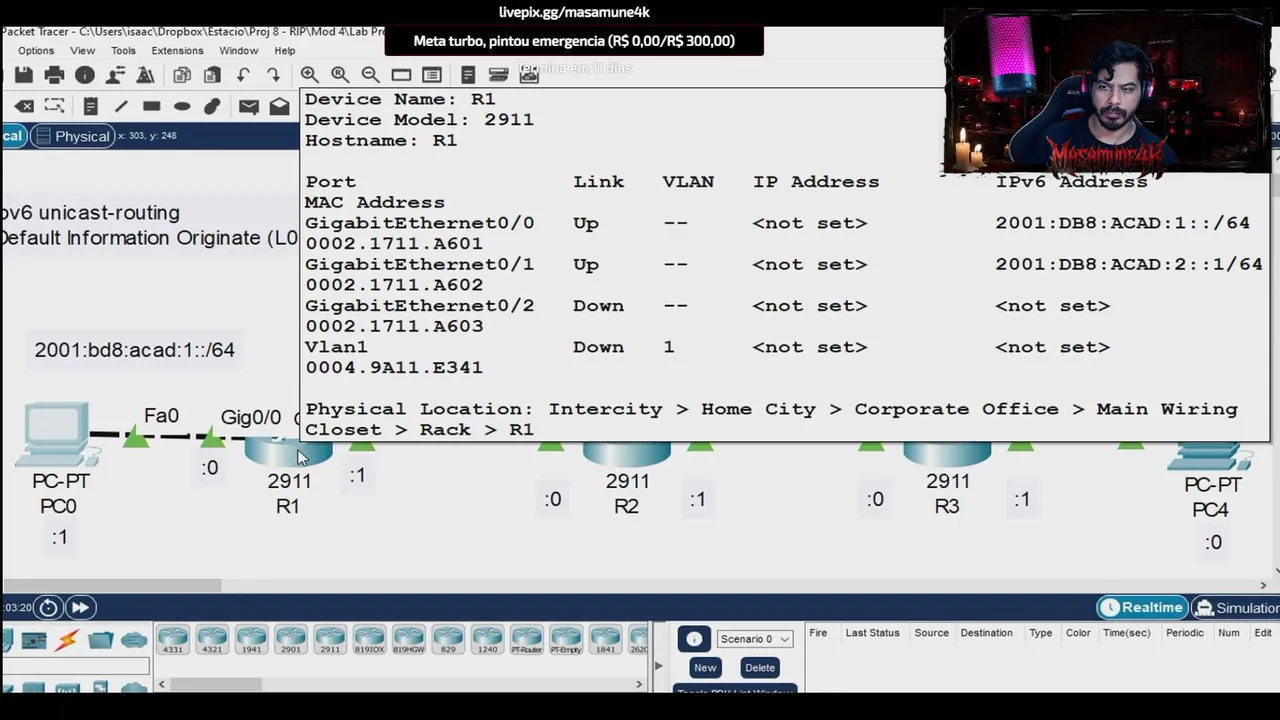Image resolution: width=1280 pixels, height=720 pixels.
Task: Select the Draw Freeform tool
Action: click(x=212, y=106)
